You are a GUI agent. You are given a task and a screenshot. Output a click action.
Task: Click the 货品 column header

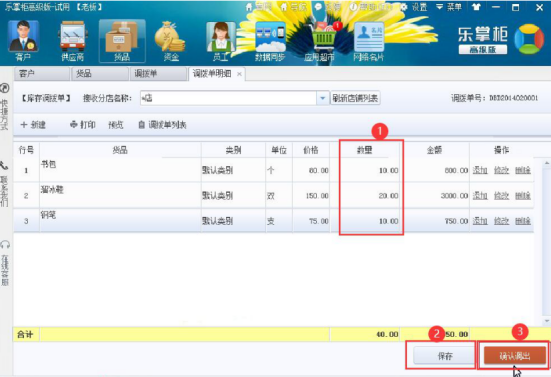120,150
